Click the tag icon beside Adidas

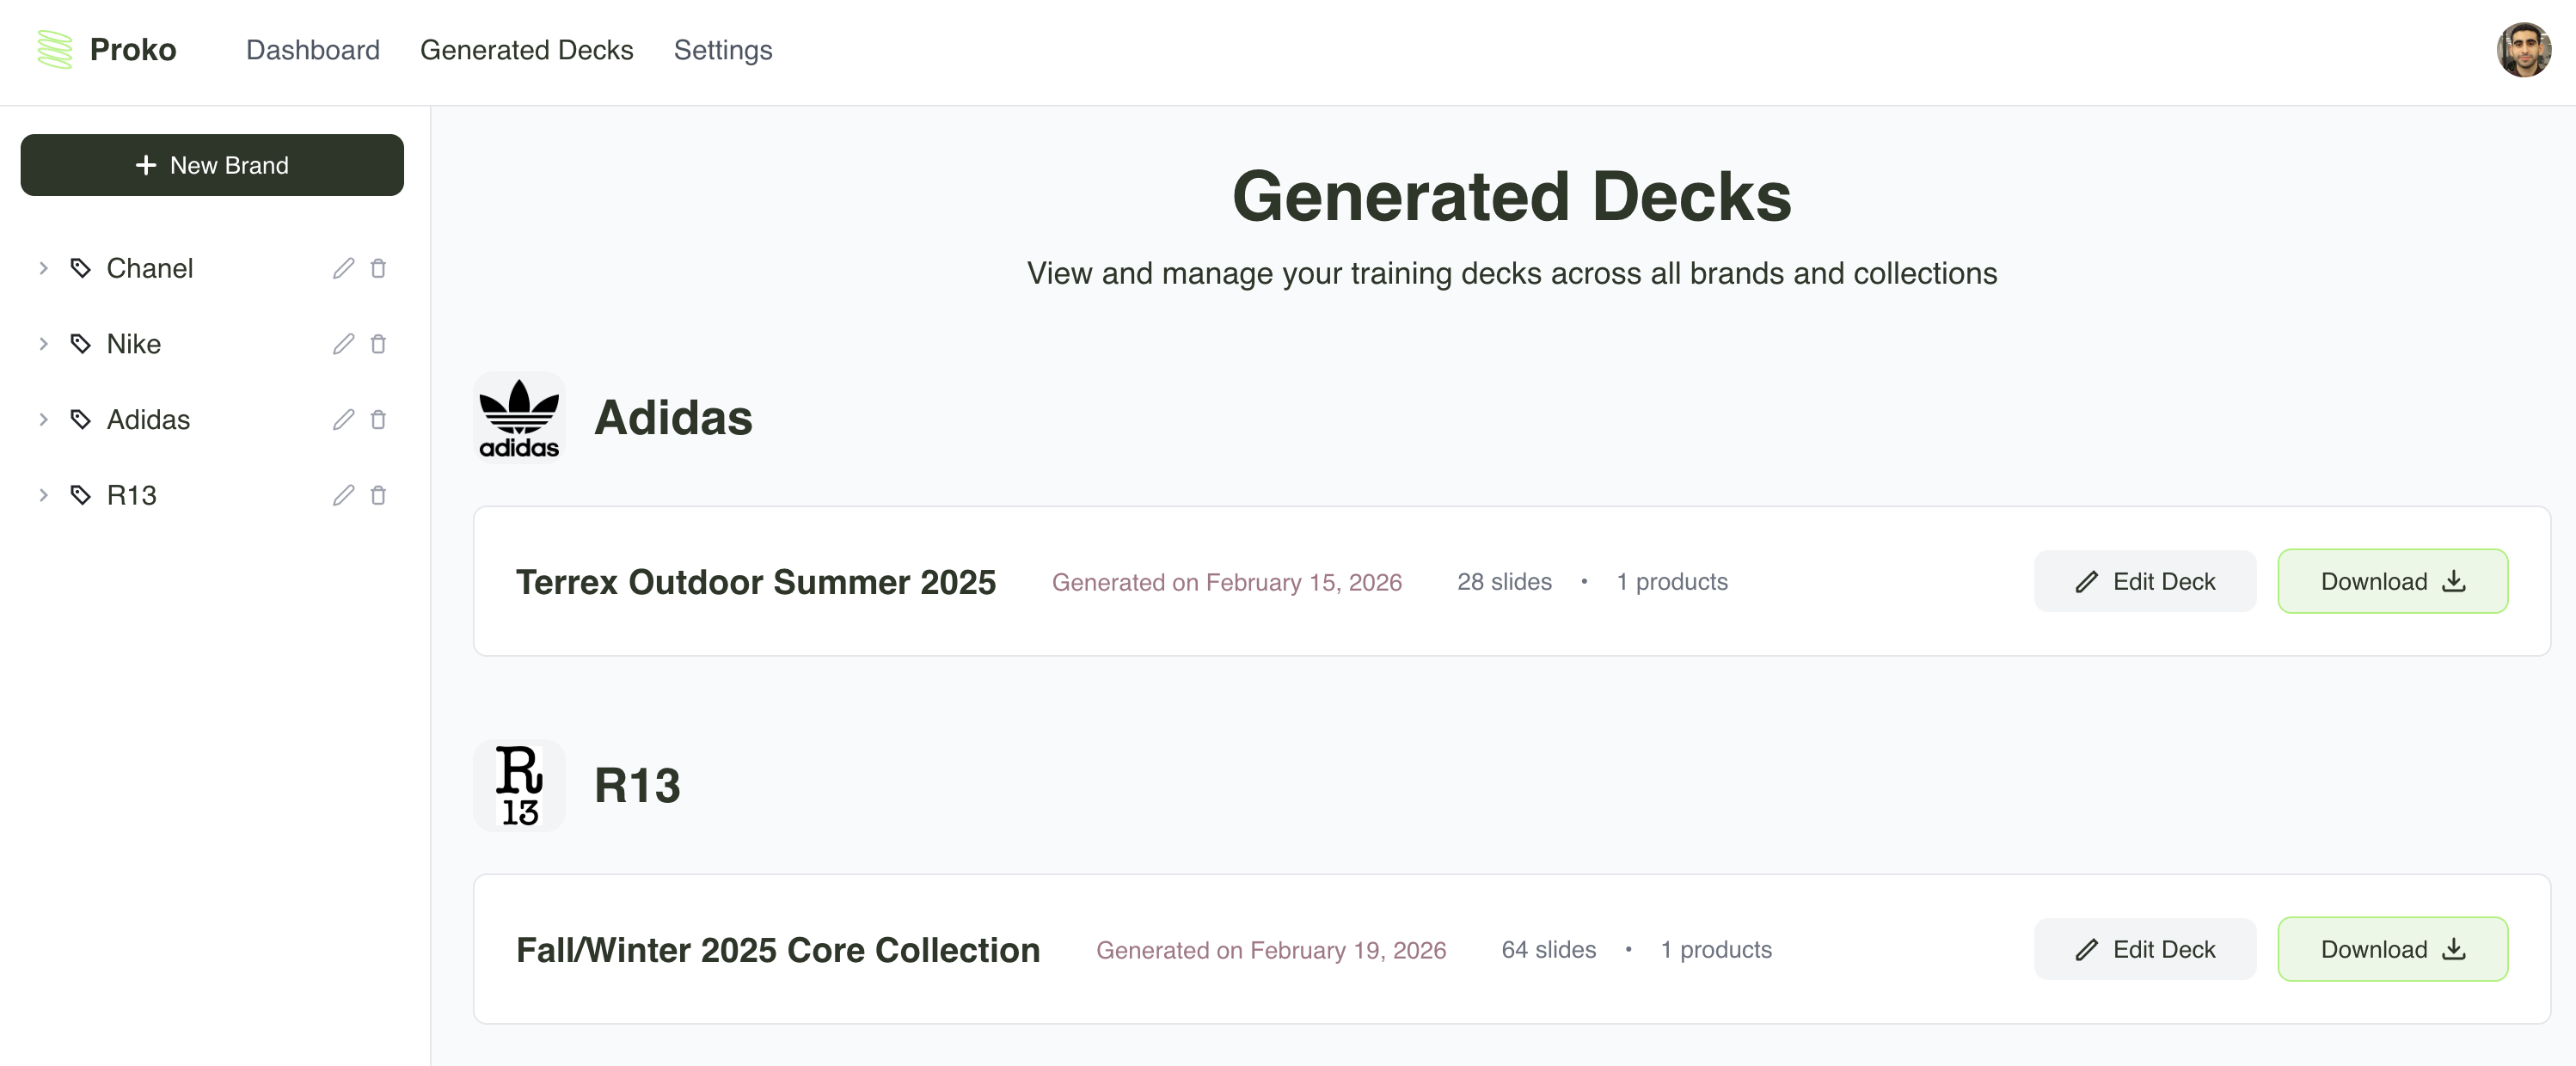(x=80, y=420)
